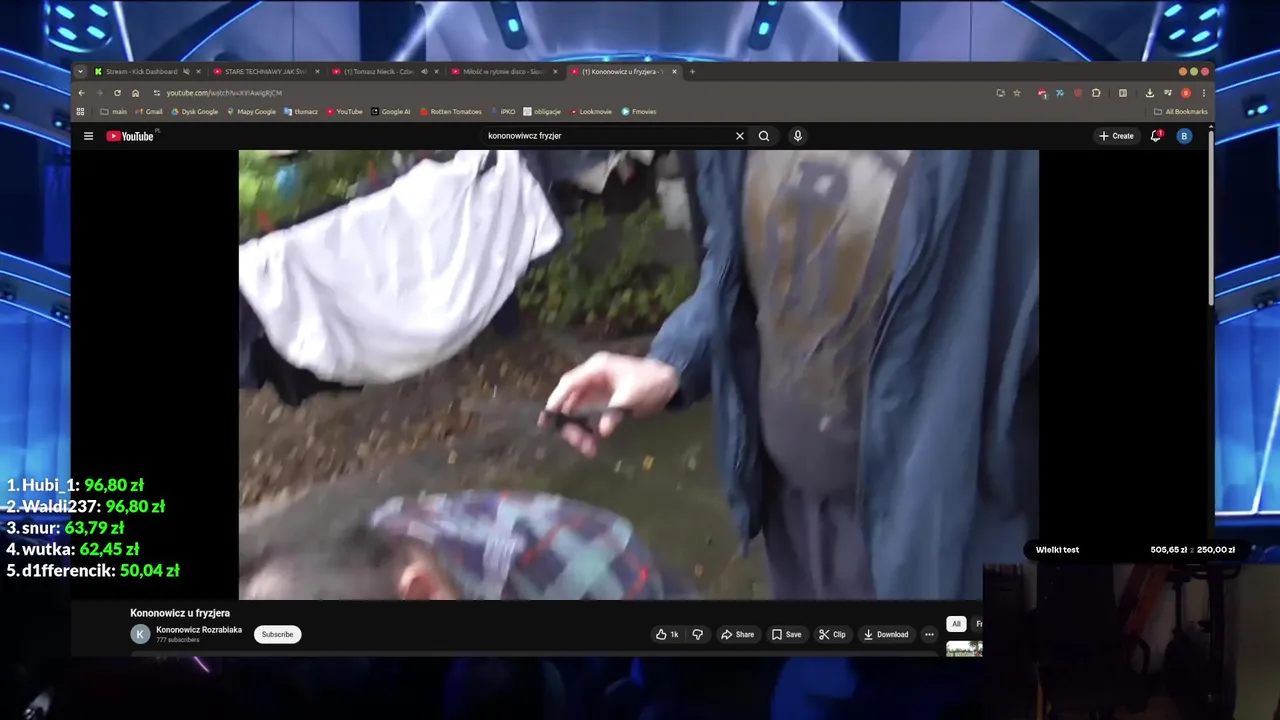The image size is (1280, 720).
Task: Open the view site information icon
Action: (x=157, y=93)
